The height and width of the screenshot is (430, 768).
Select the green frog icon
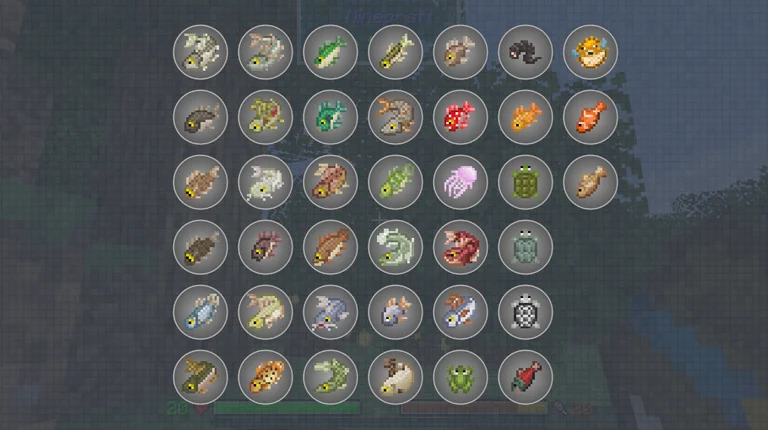[460, 377]
